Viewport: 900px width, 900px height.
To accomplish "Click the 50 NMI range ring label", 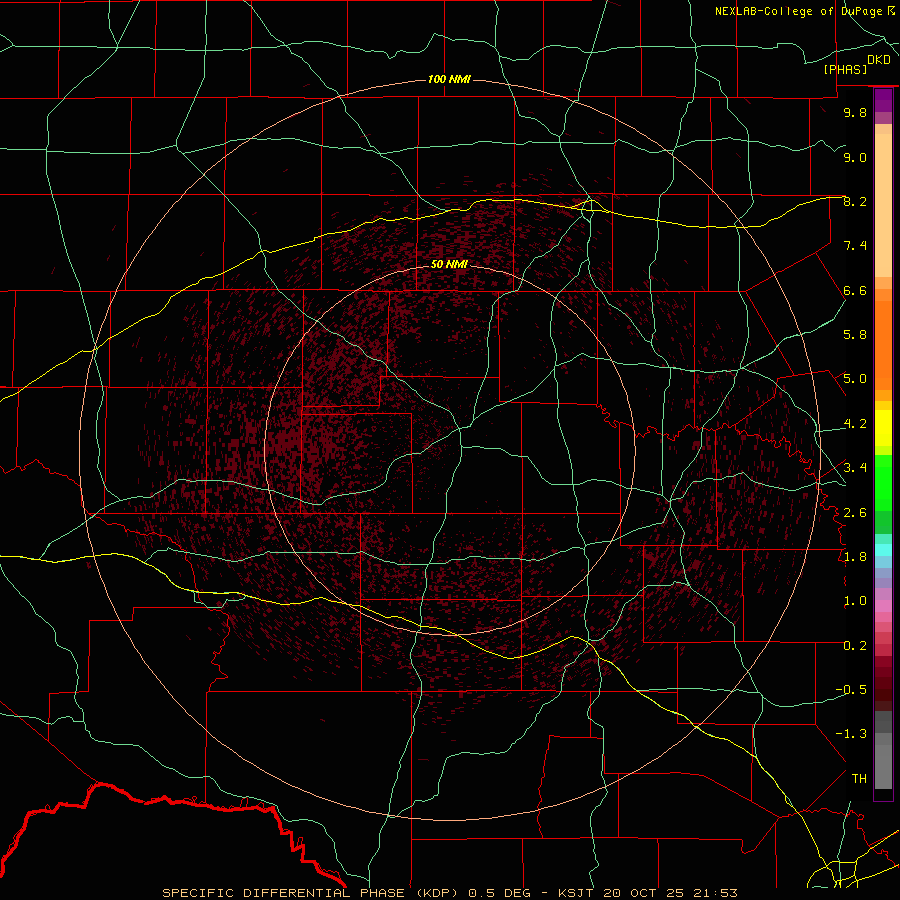I will tap(449, 264).
